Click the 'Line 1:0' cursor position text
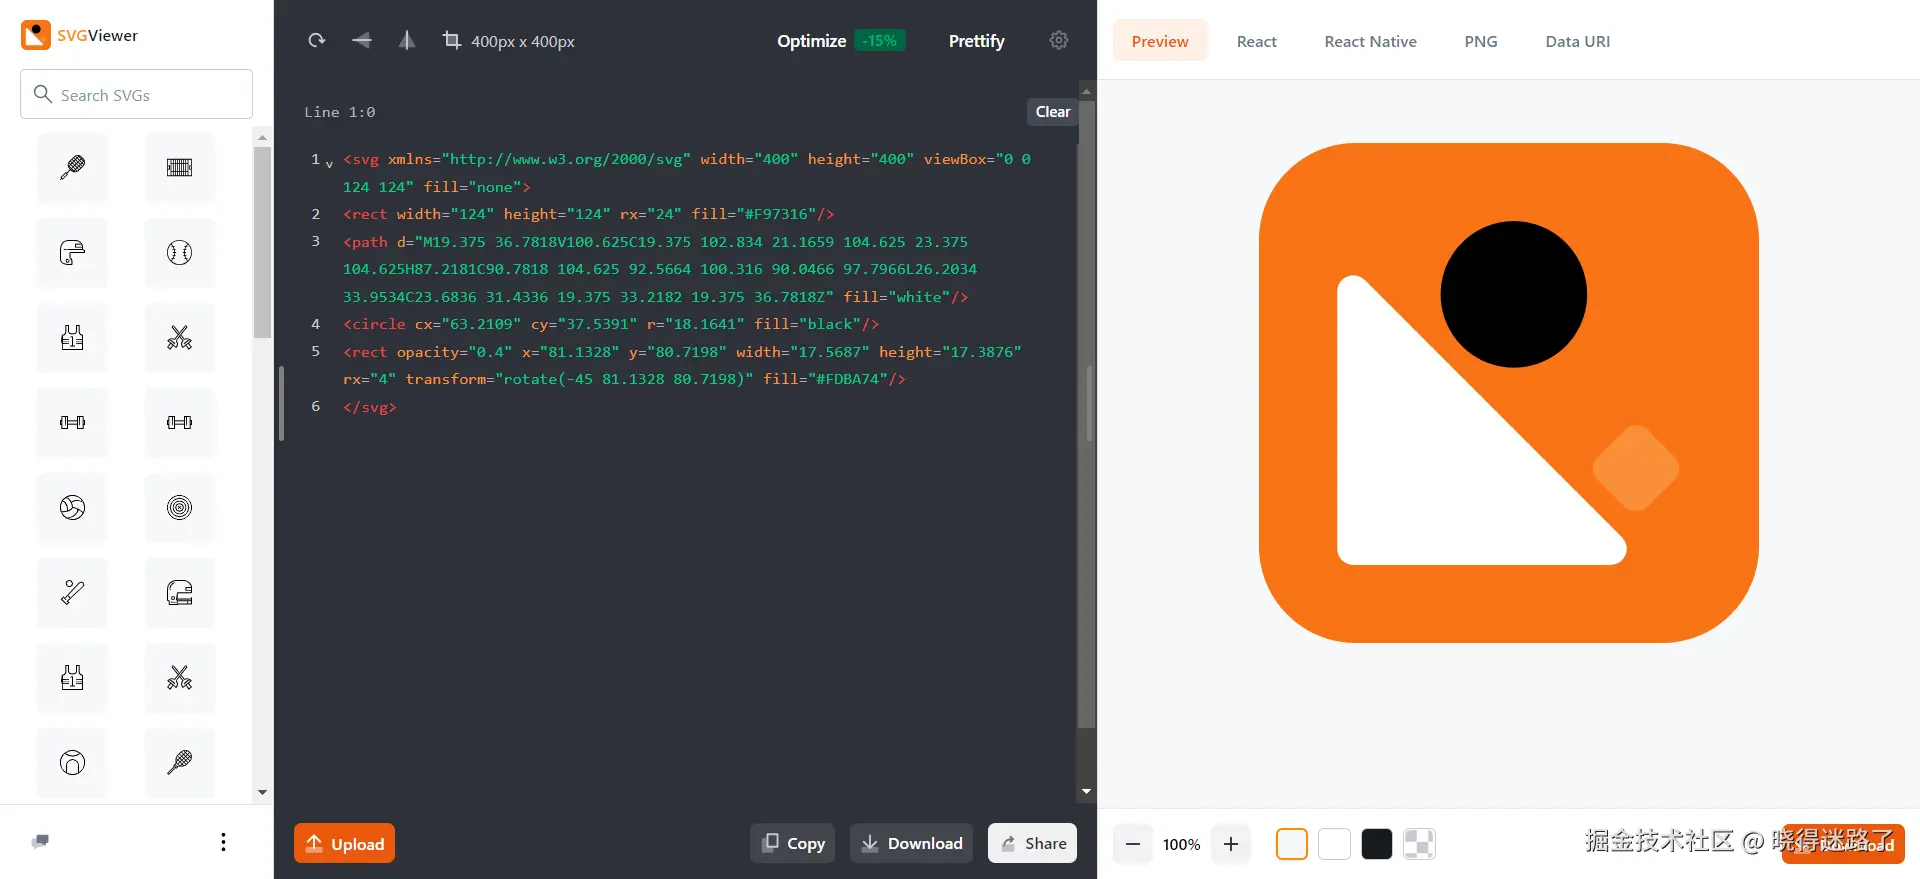 tap(340, 112)
